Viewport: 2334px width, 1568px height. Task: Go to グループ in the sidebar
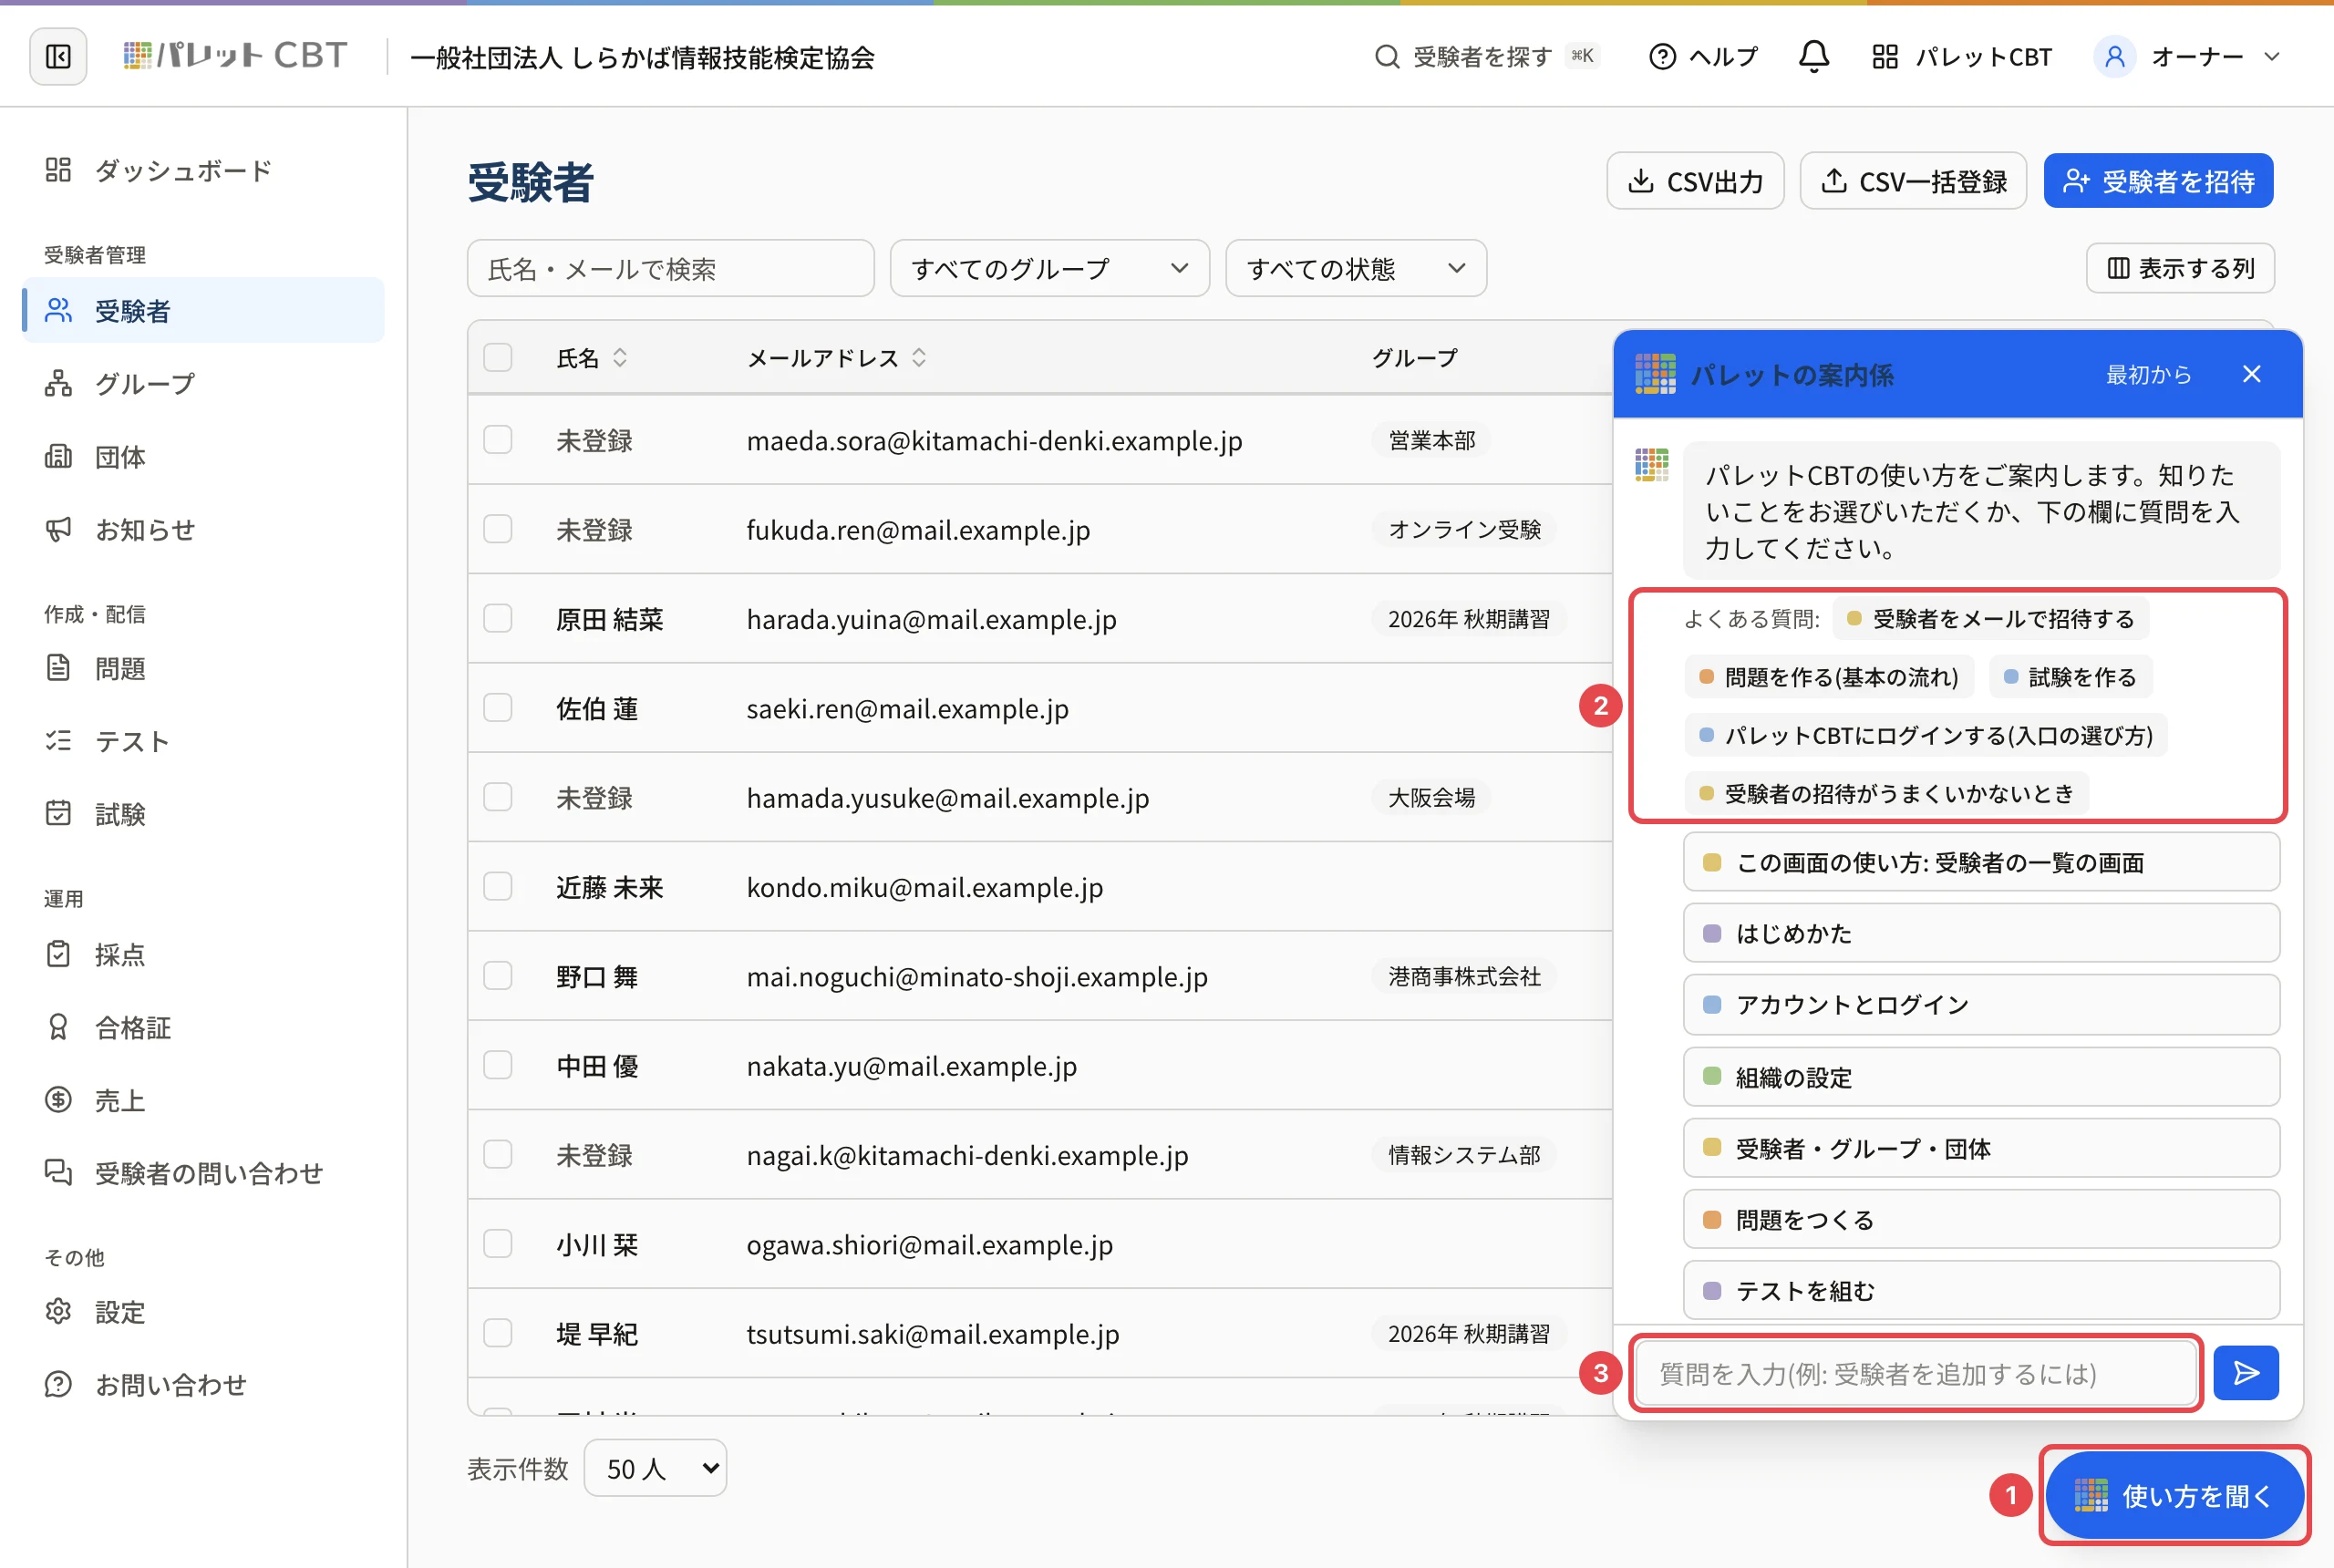202,384
